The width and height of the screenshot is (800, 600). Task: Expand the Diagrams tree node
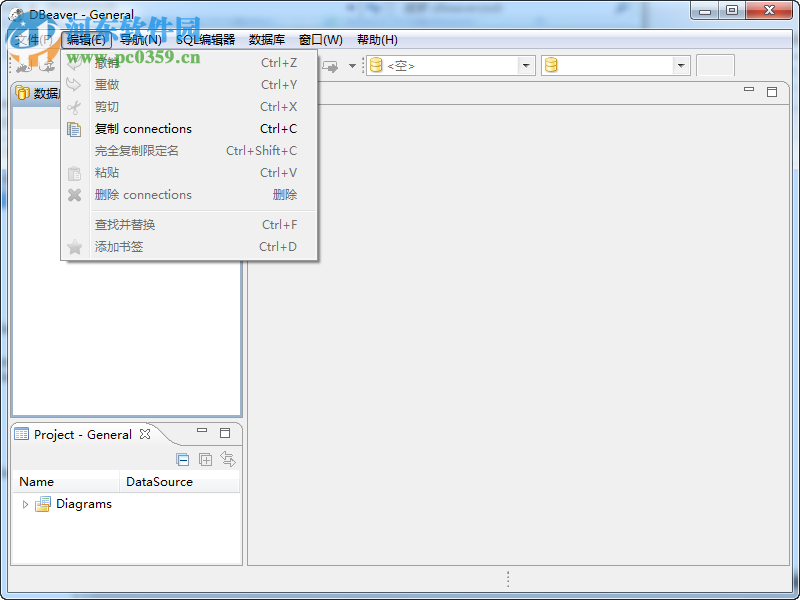[24, 504]
